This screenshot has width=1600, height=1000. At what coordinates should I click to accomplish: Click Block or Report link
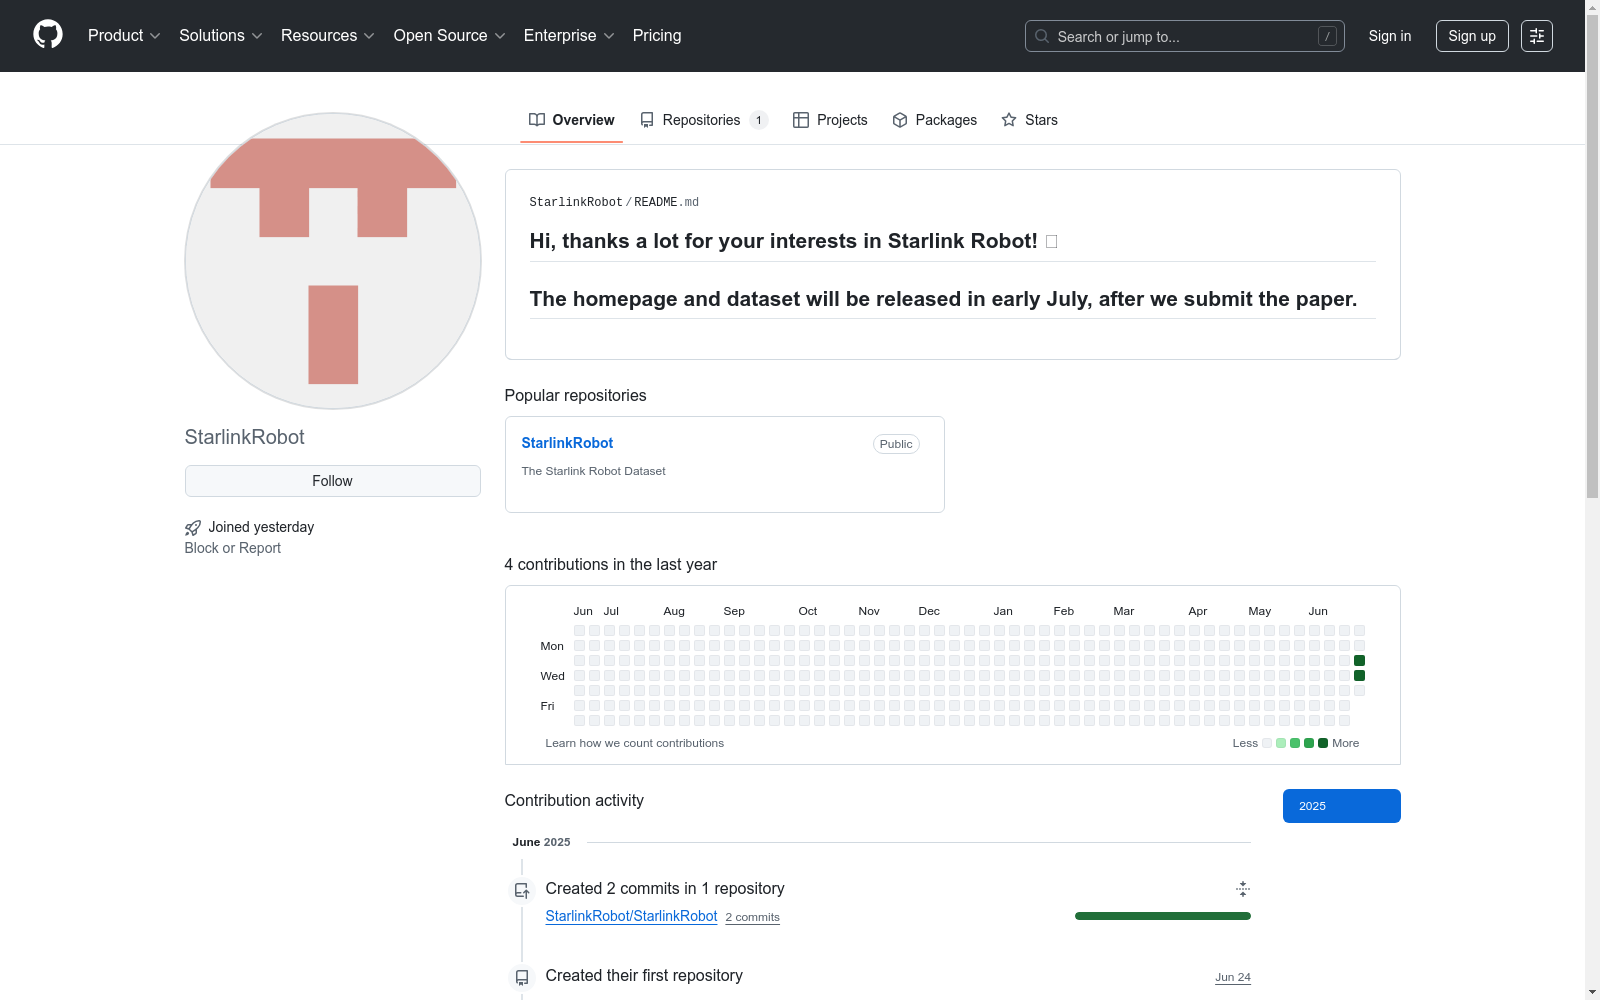(232, 548)
